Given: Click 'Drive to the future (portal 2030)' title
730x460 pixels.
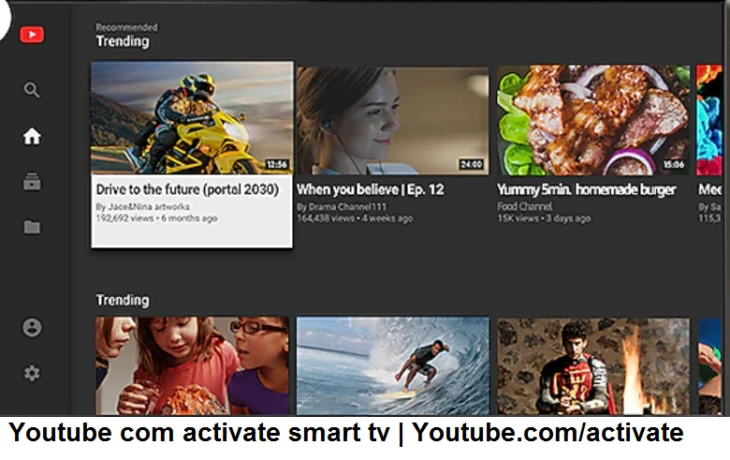Looking at the screenshot, I should [x=186, y=188].
